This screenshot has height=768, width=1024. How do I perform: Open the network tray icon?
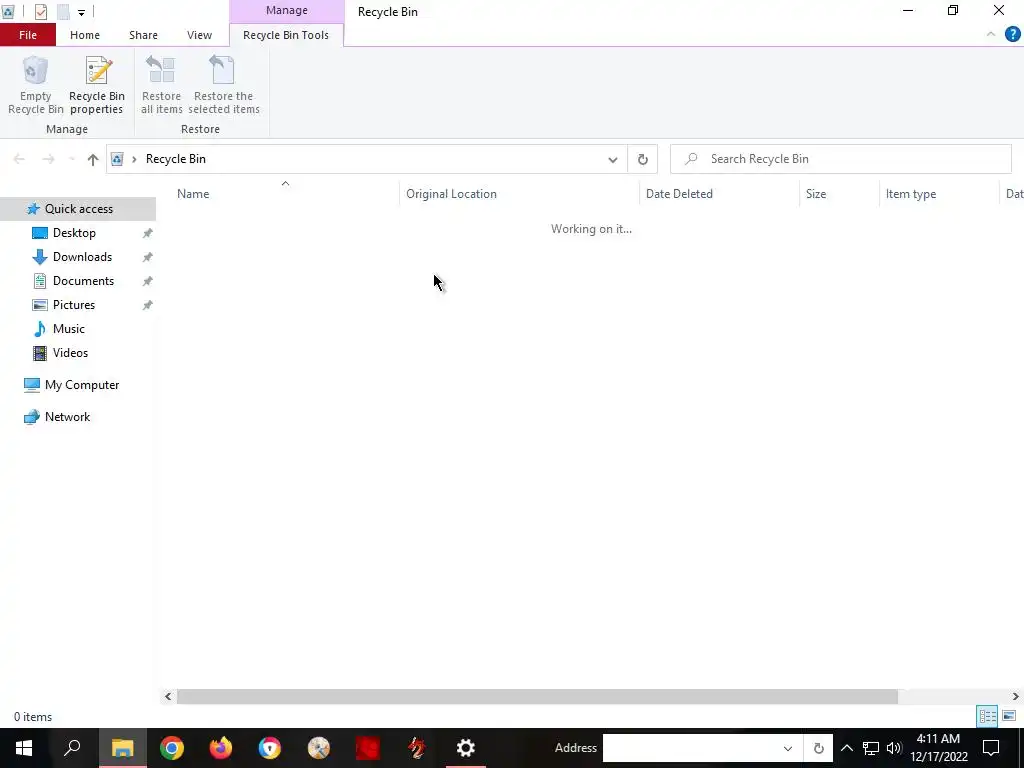(x=871, y=748)
